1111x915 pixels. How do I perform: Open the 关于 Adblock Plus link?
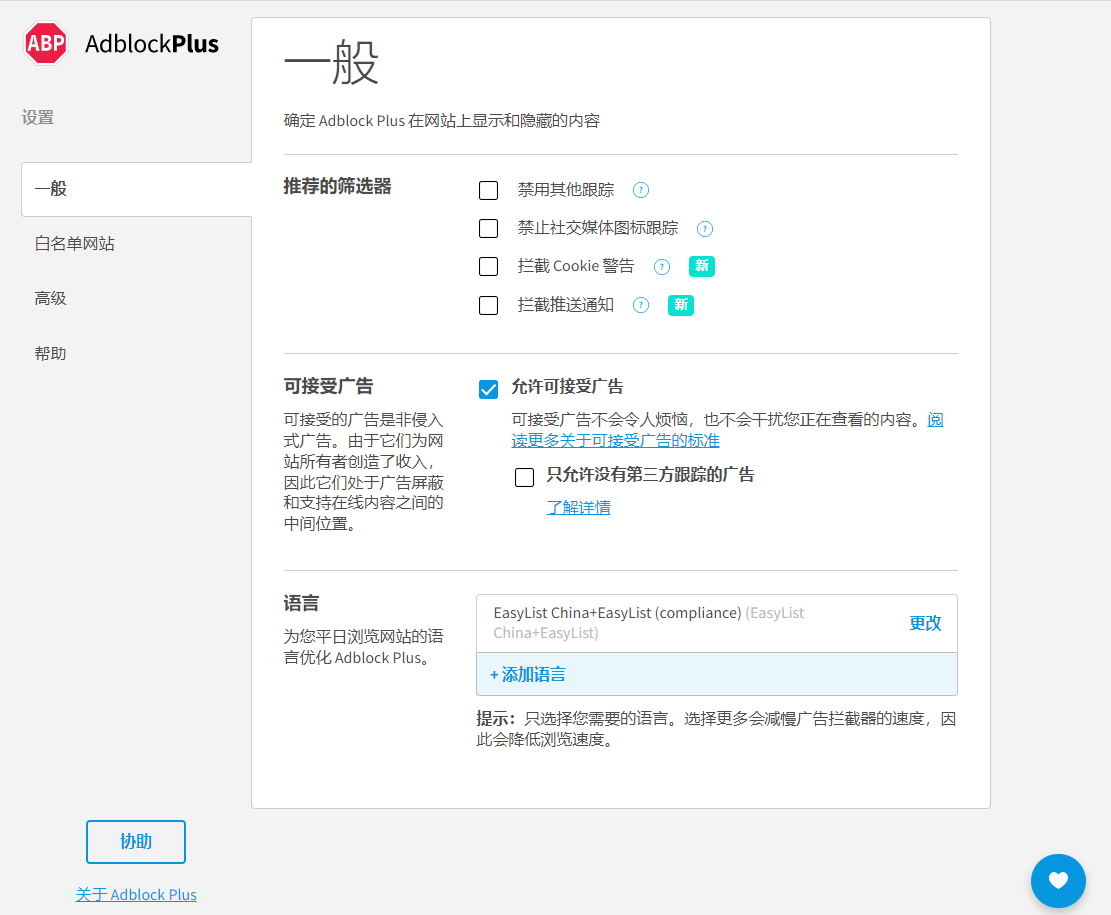click(136, 894)
